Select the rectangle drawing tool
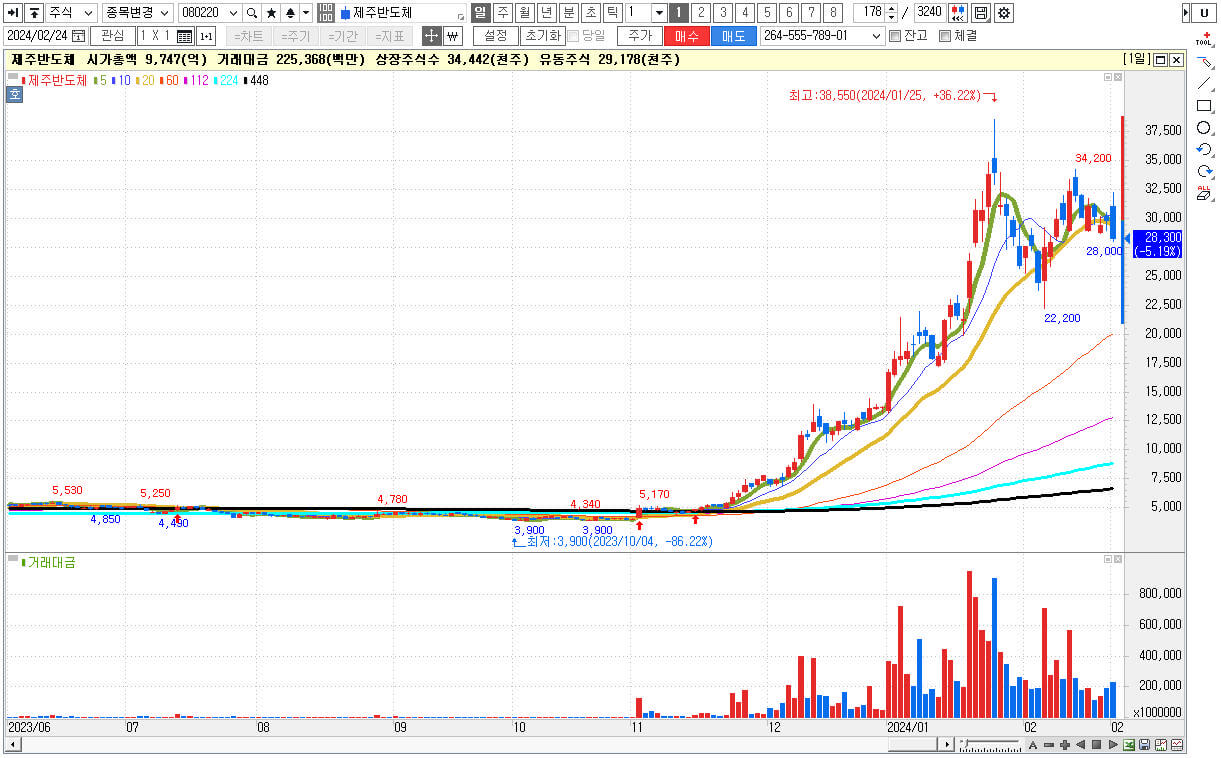Viewport: 1221px width, 758px height. click(1205, 106)
